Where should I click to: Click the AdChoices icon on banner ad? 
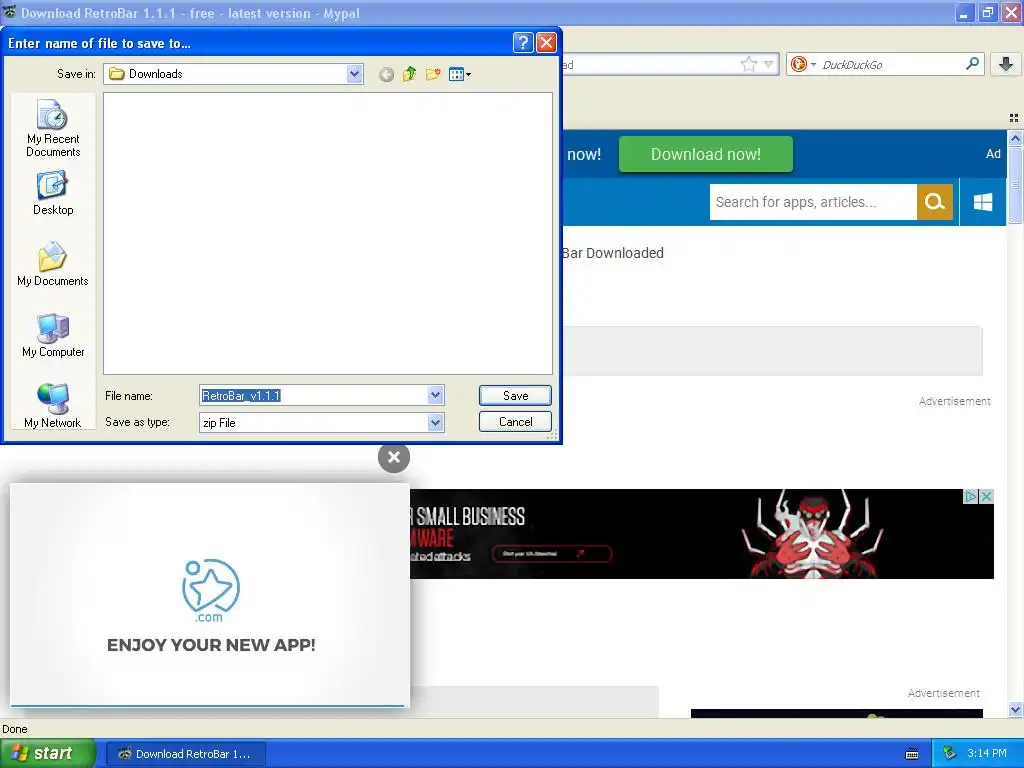(x=971, y=496)
